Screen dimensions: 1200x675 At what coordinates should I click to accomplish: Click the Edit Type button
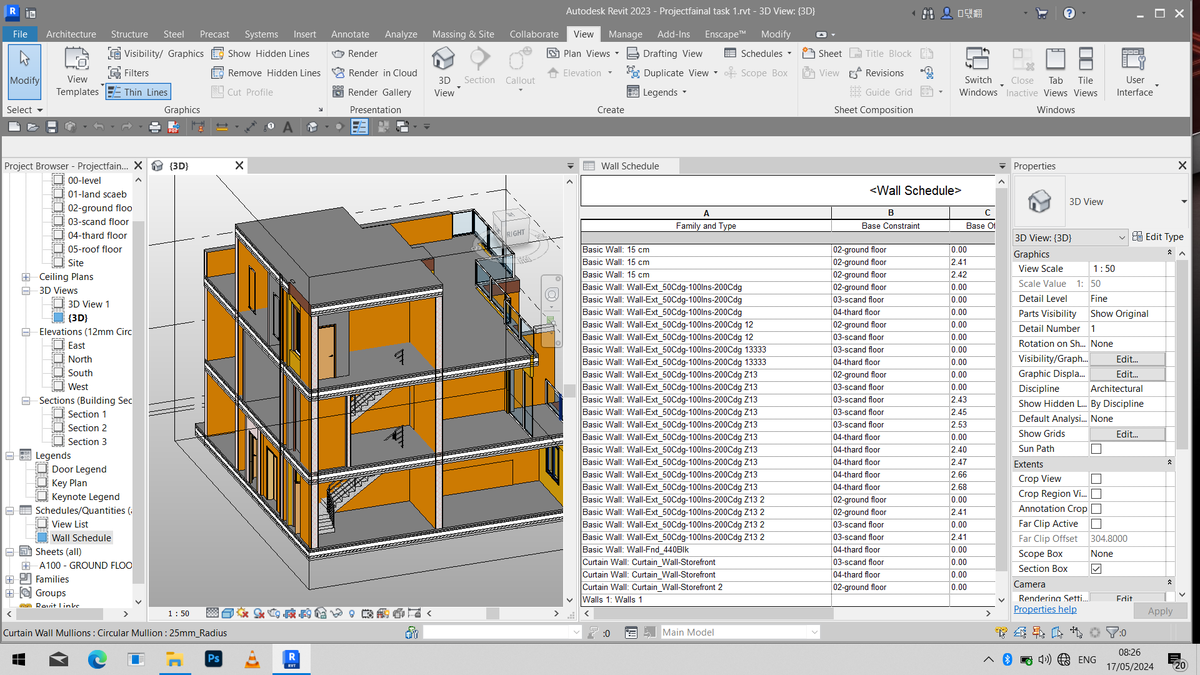pos(1158,237)
